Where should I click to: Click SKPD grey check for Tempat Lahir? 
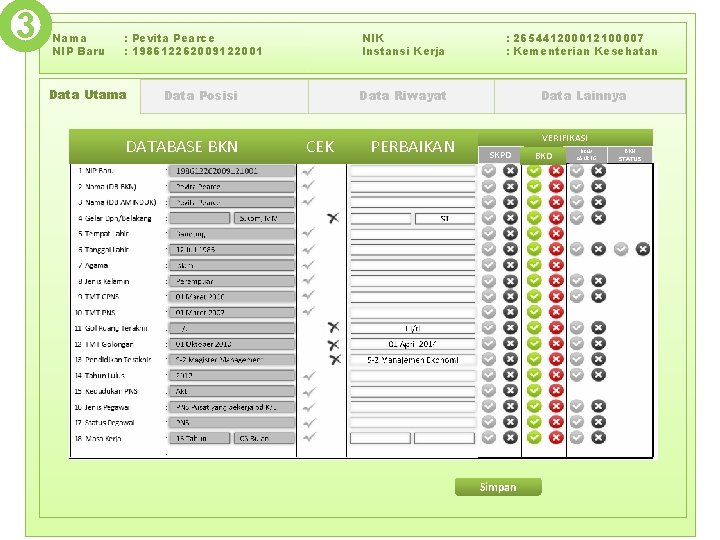[489, 233]
